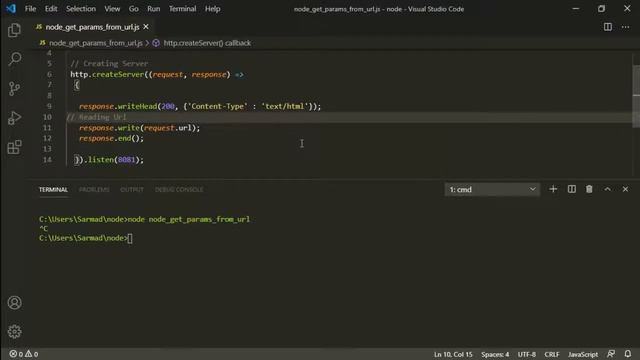
Task: Click terminal command 'node node_get_params_from_url'
Action: click(x=189, y=219)
